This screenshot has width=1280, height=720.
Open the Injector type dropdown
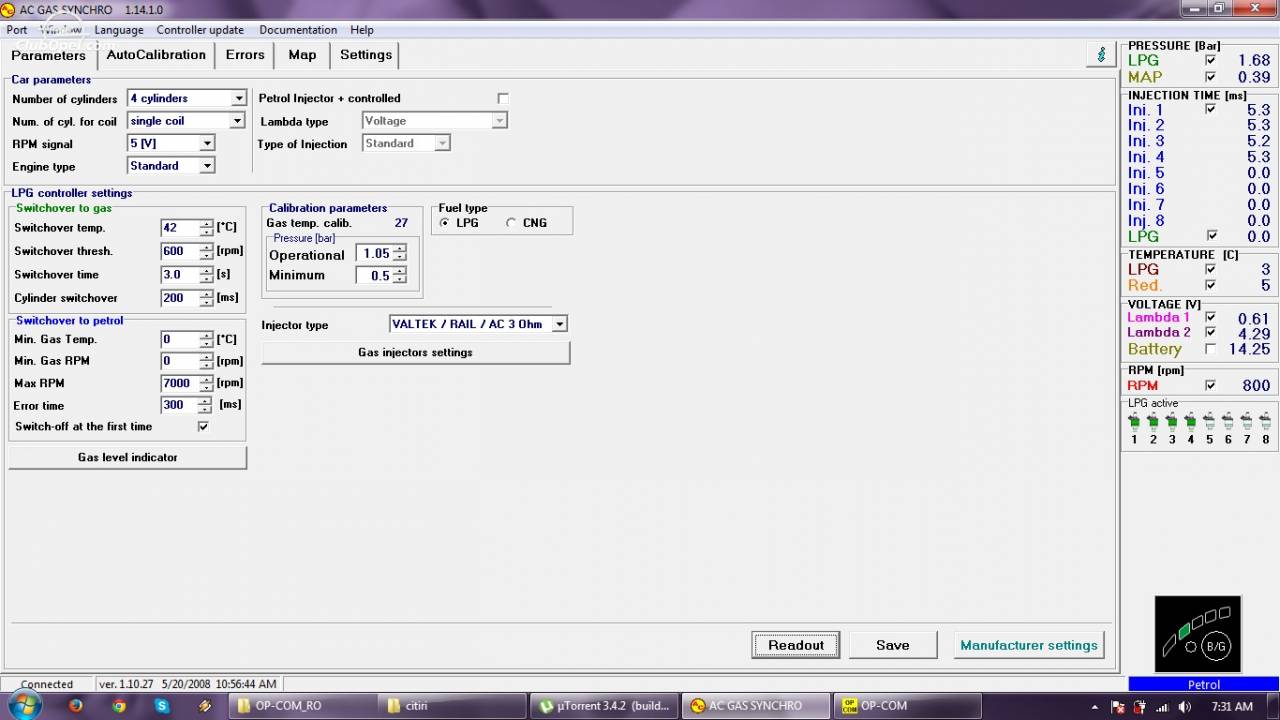point(560,324)
